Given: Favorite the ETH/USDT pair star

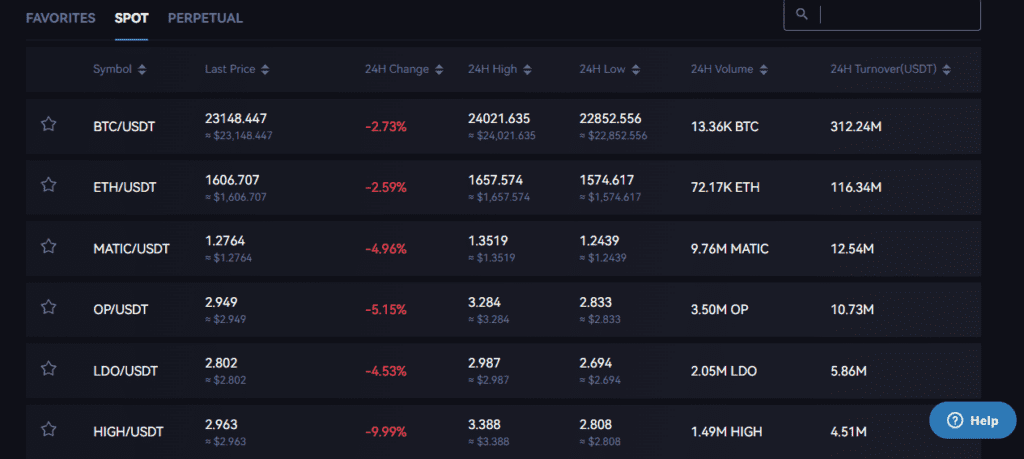Looking at the screenshot, I should pyautogui.click(x=48, y=185).
